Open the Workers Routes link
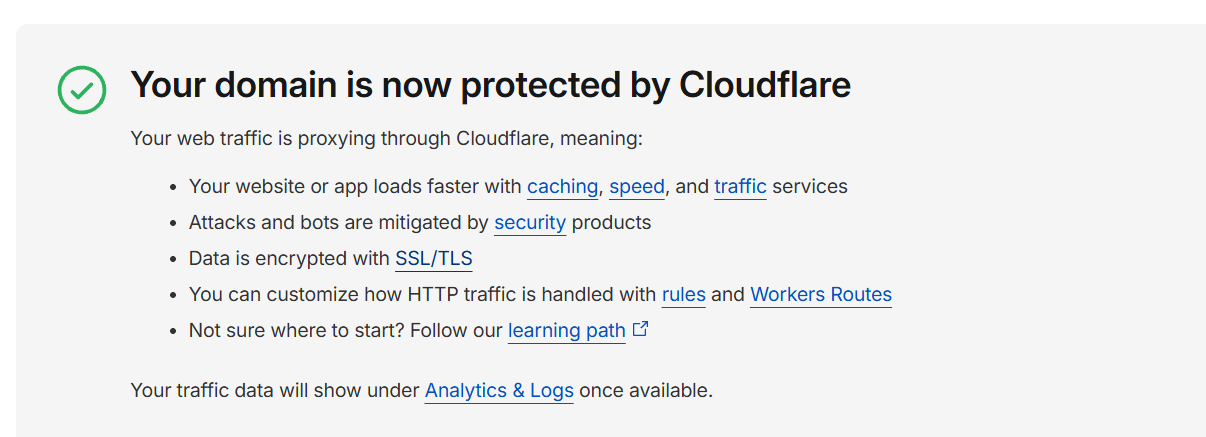This screenshot has width=1206, height=437. pyautogui.click(x=821, y=294)
